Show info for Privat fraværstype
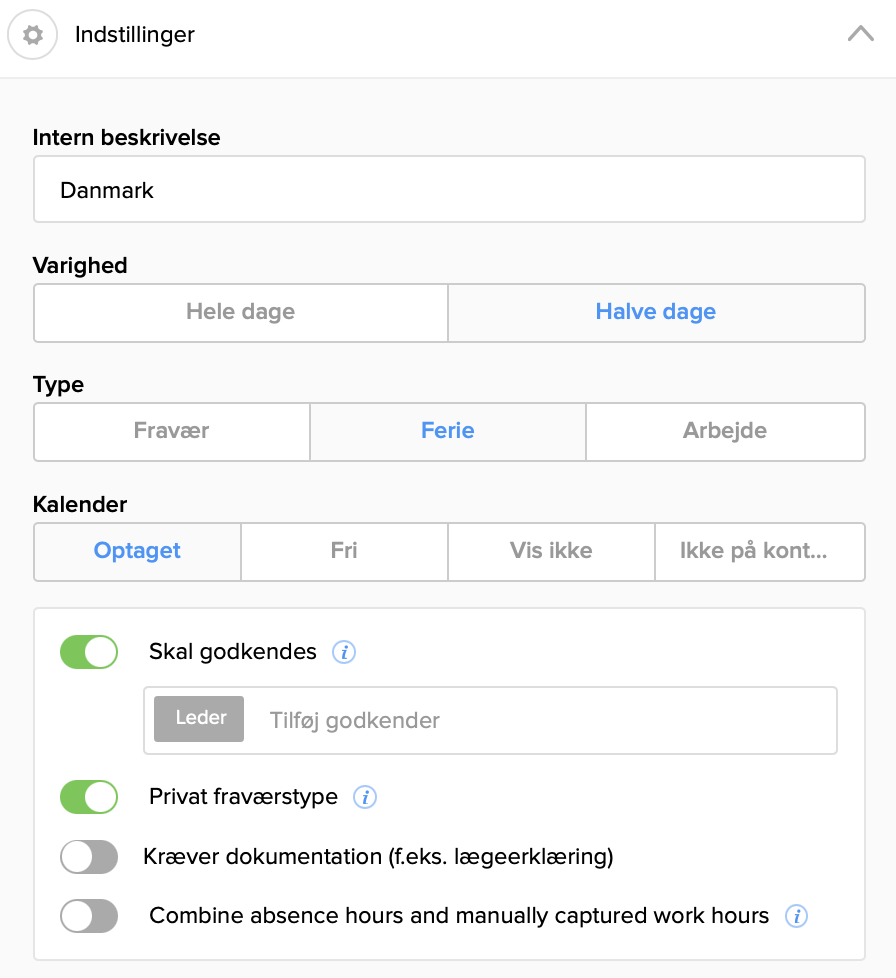This screenshot has width=896, height=978. click(366, 797)
